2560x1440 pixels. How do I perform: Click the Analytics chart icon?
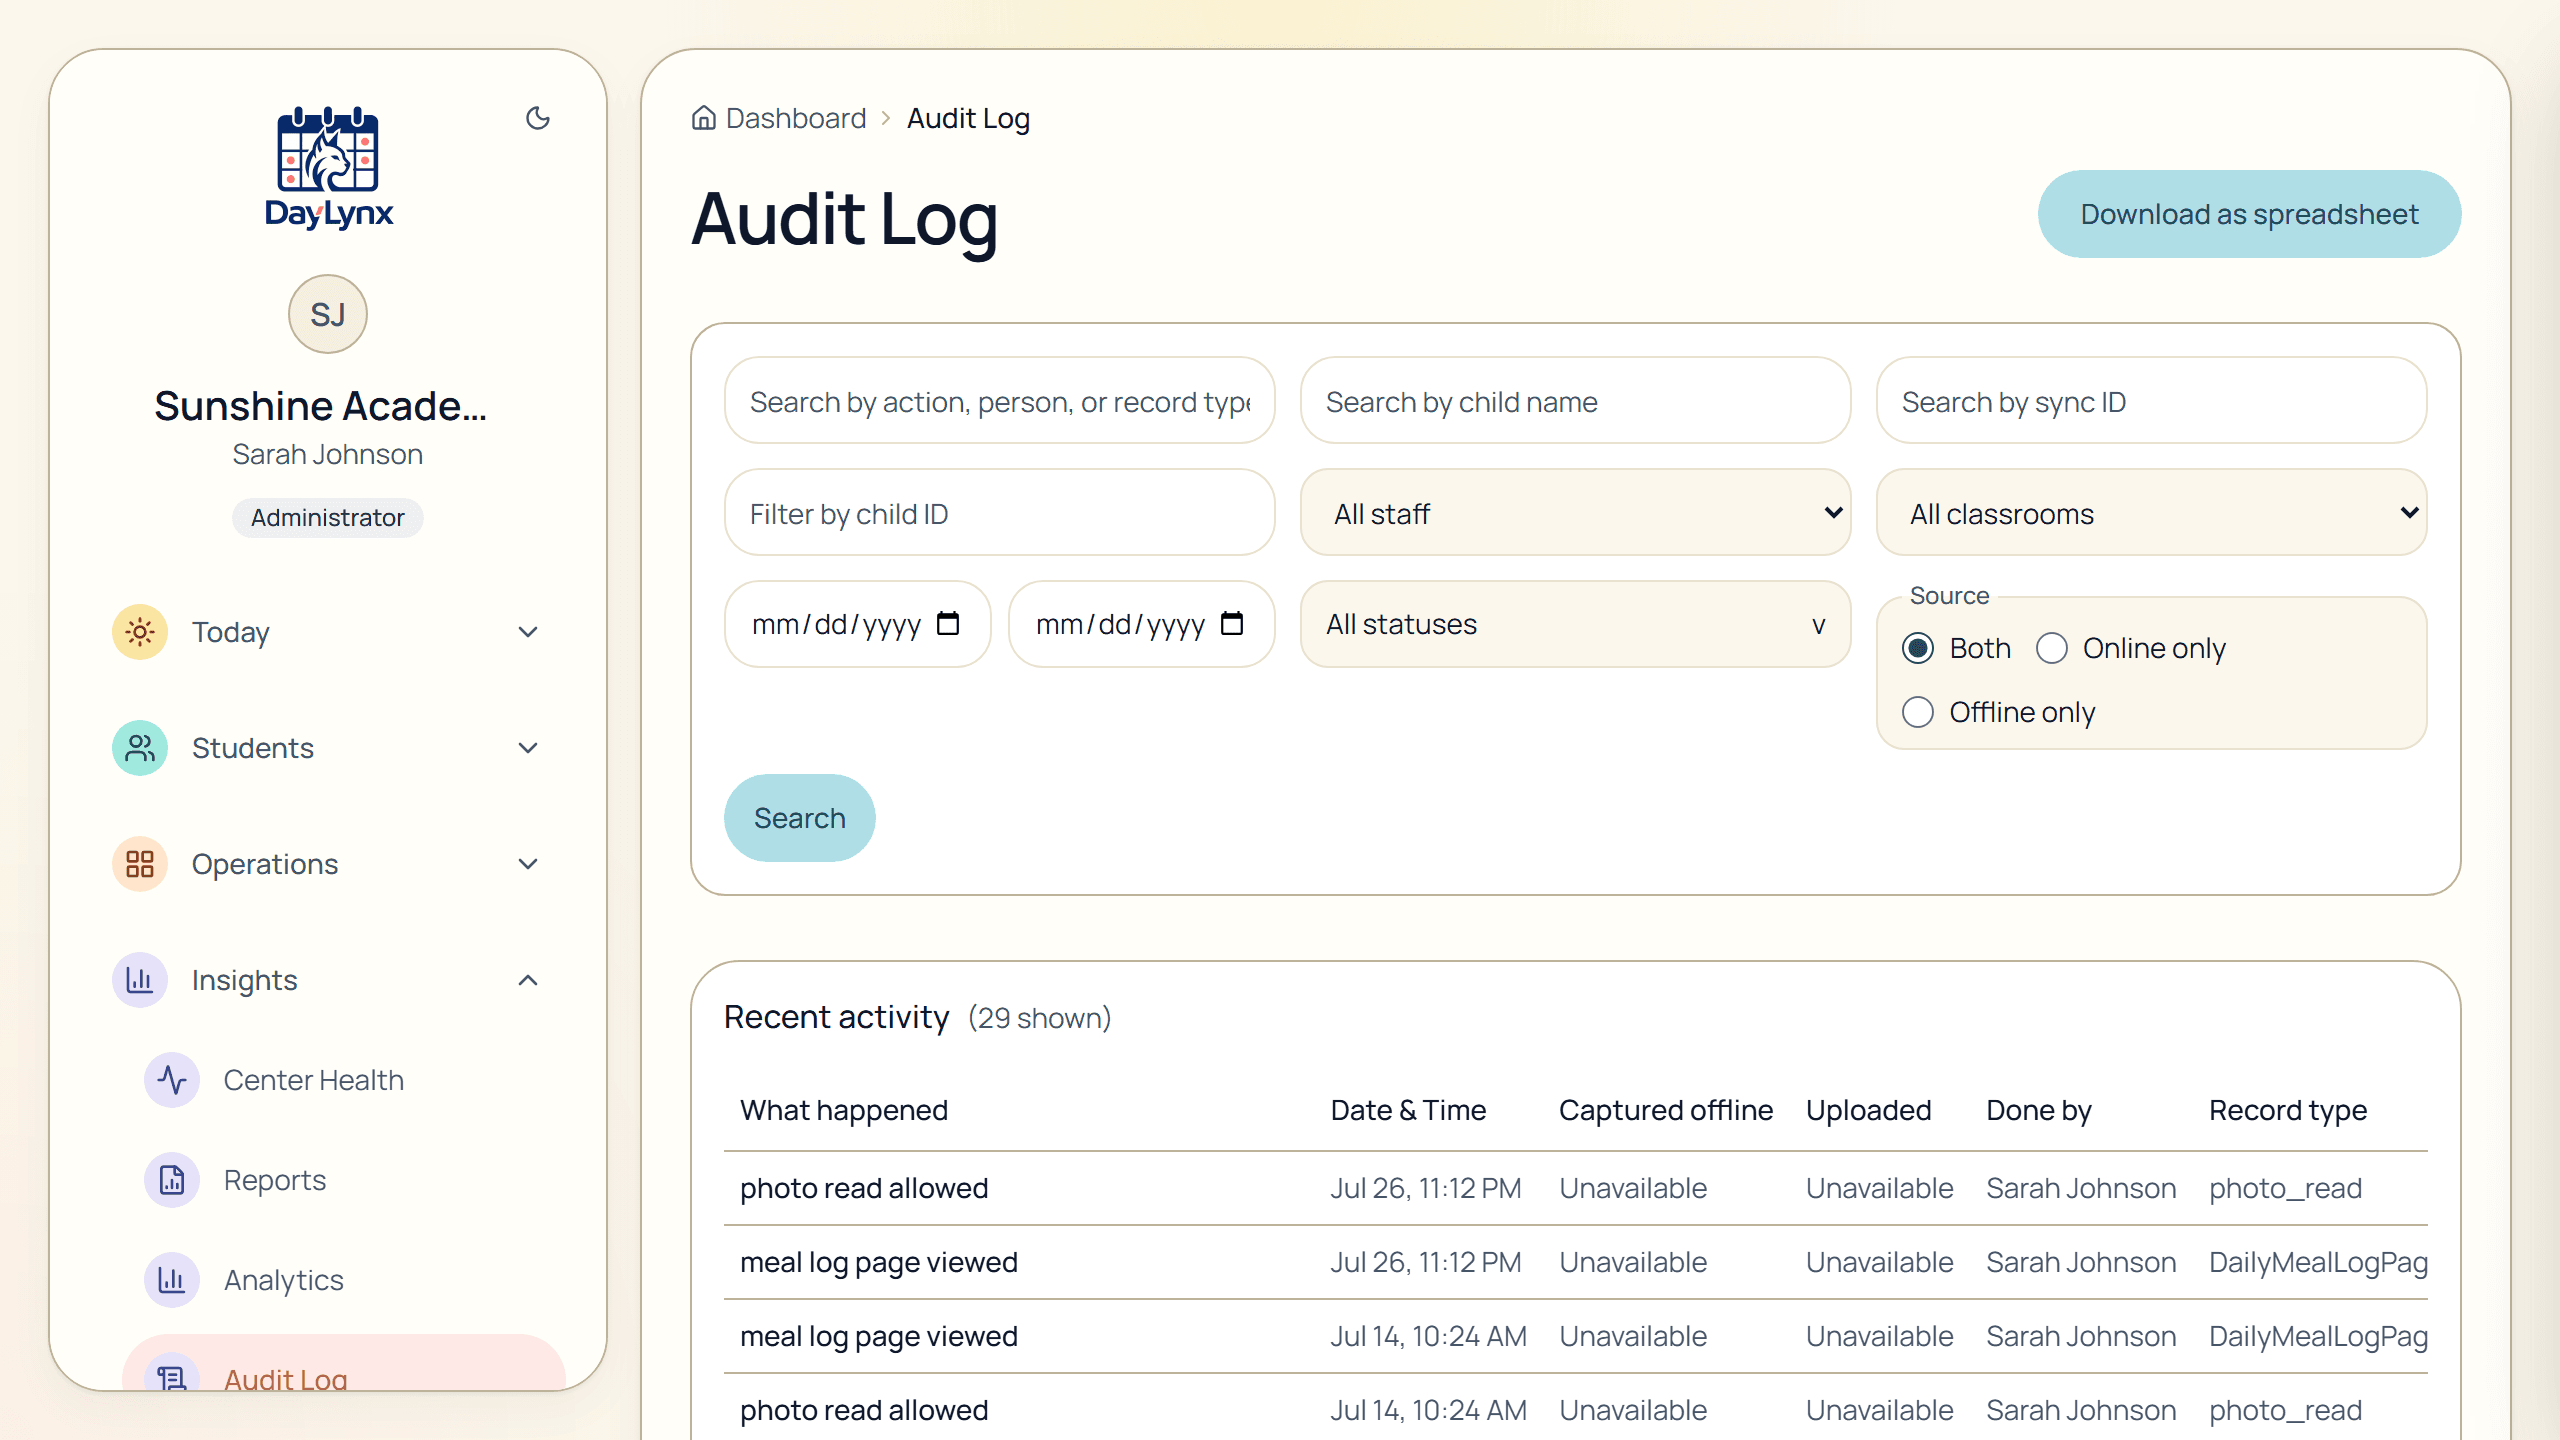(172, 1280)
